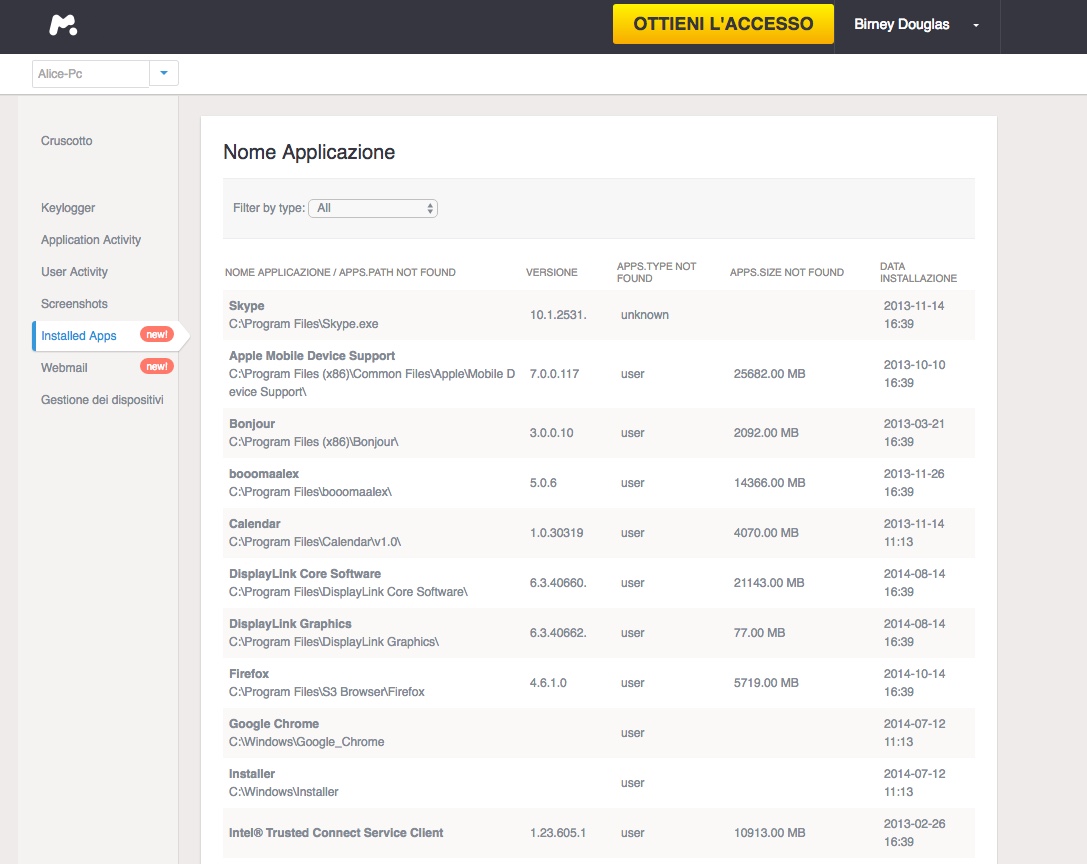
Task: Click the Alice-Pc device input field
Action: pos(90,74)
